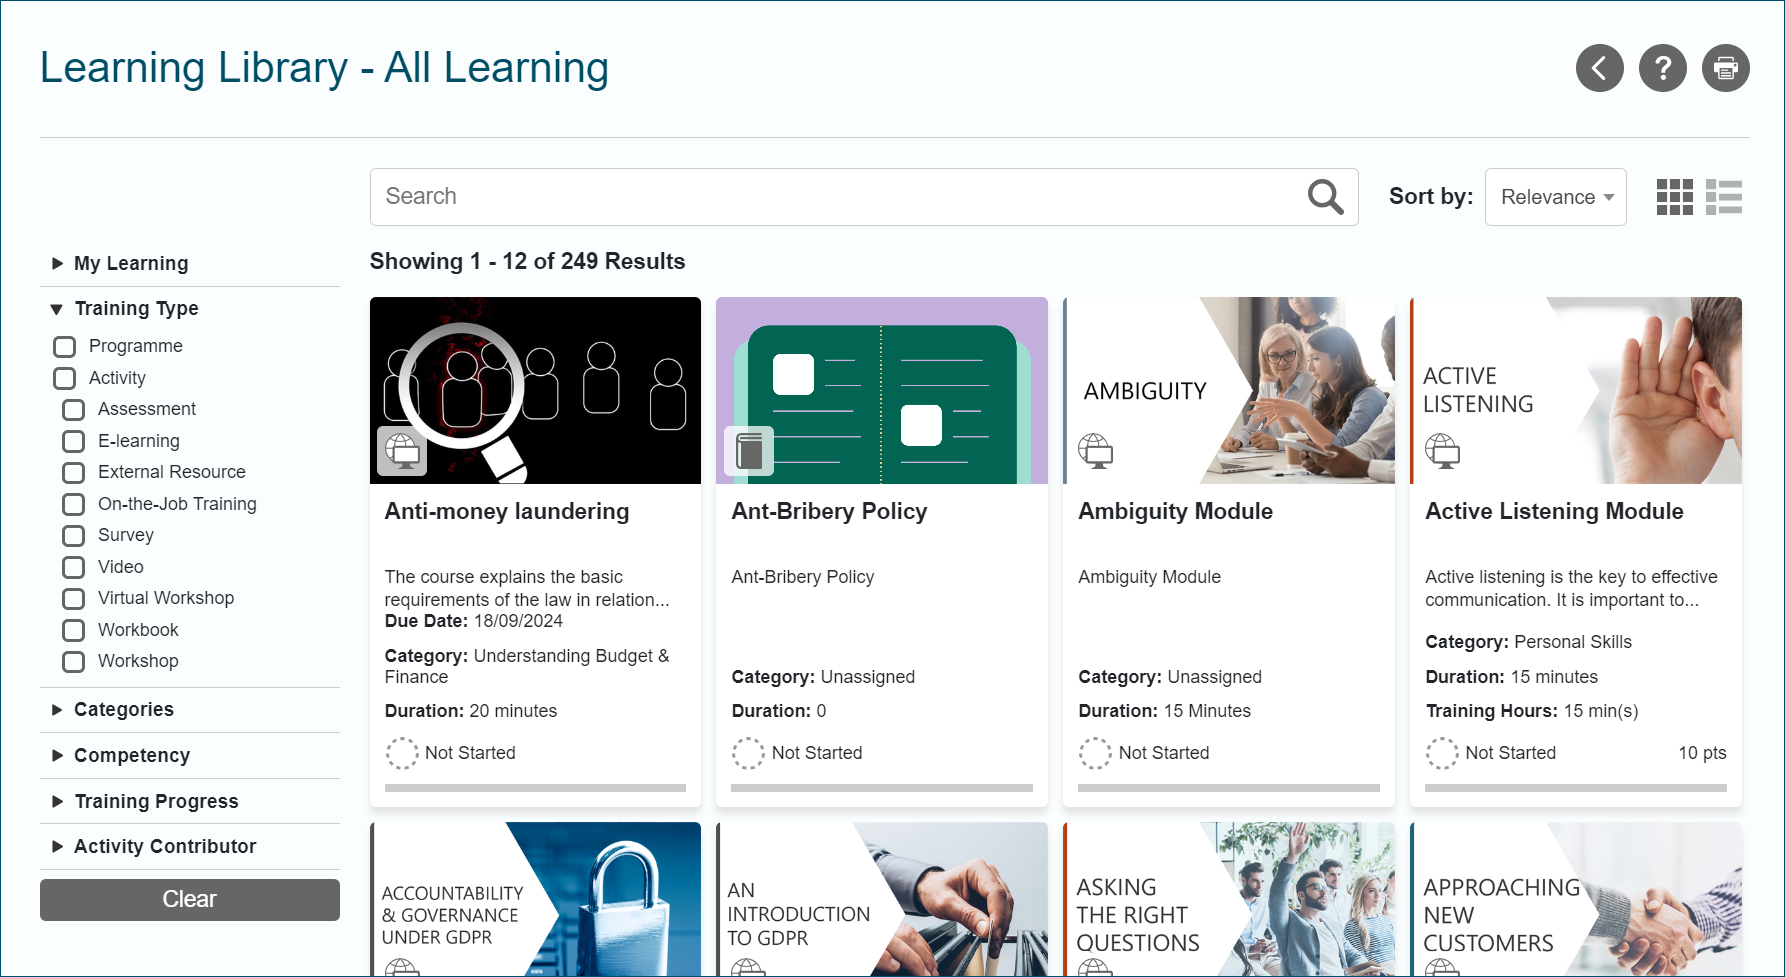
Task: Select the Workshop checkbox
Action: (74, 662)
